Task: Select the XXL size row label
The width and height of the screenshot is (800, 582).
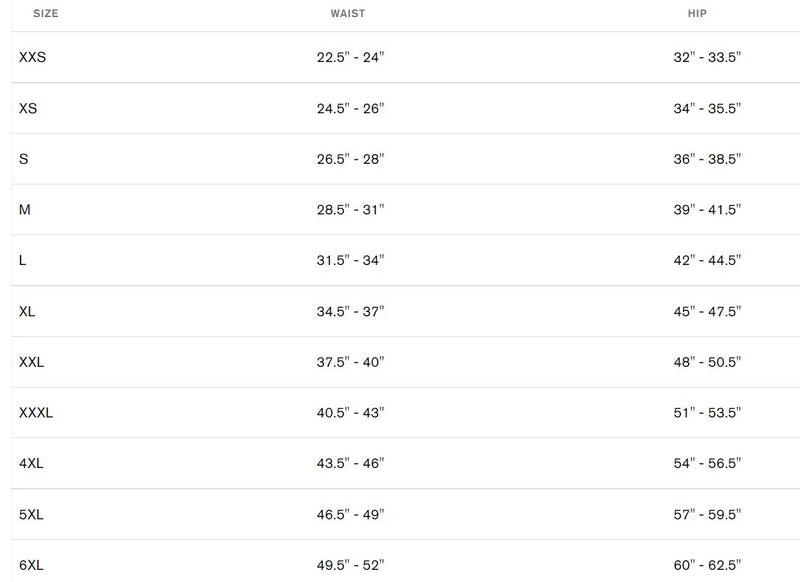Action: [x=32, y=362]
